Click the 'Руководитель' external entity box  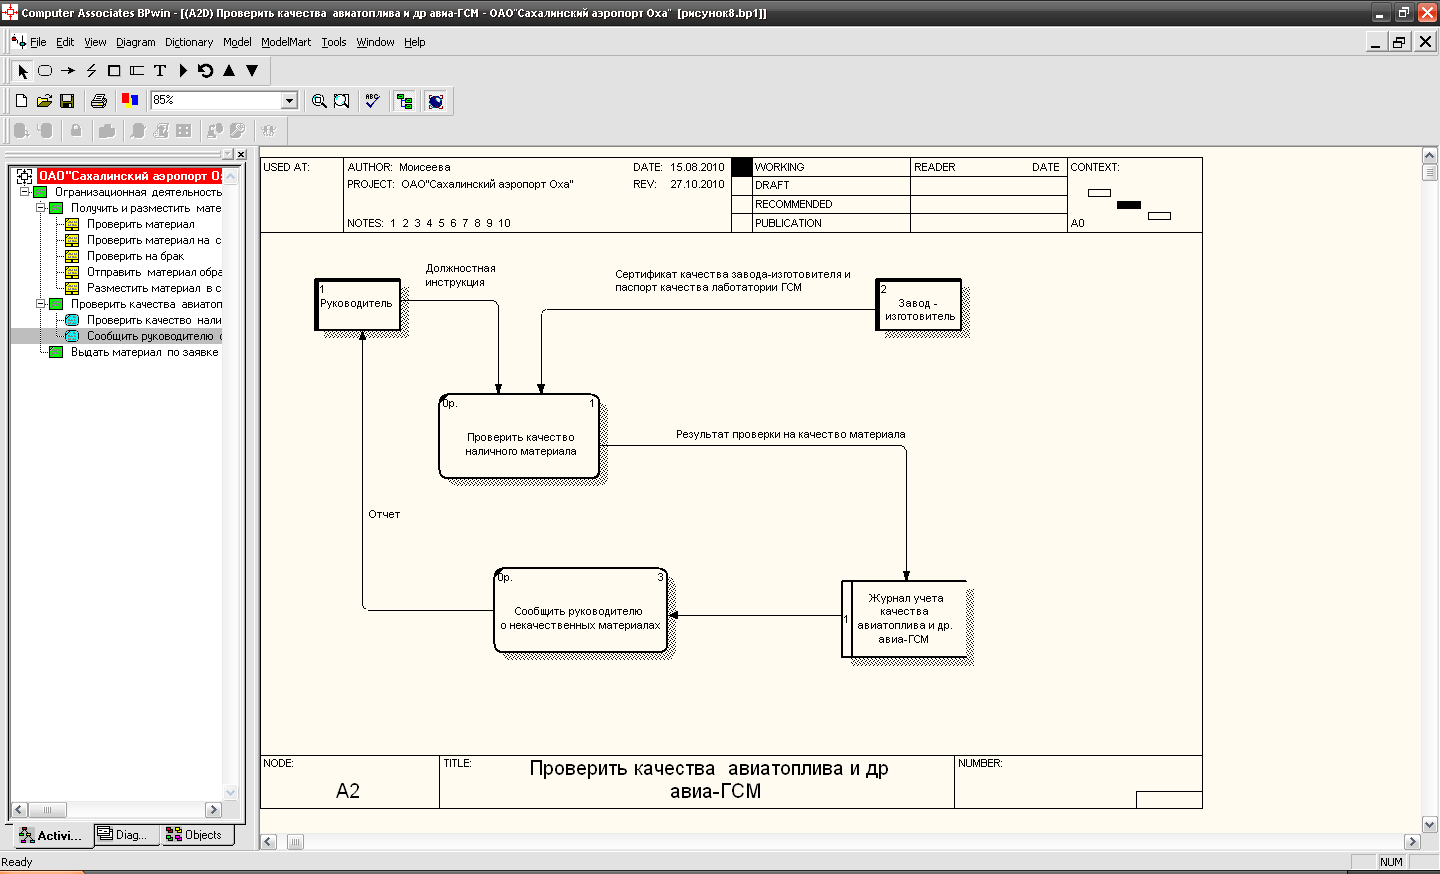pyautogui.click(x=358, y=305)
